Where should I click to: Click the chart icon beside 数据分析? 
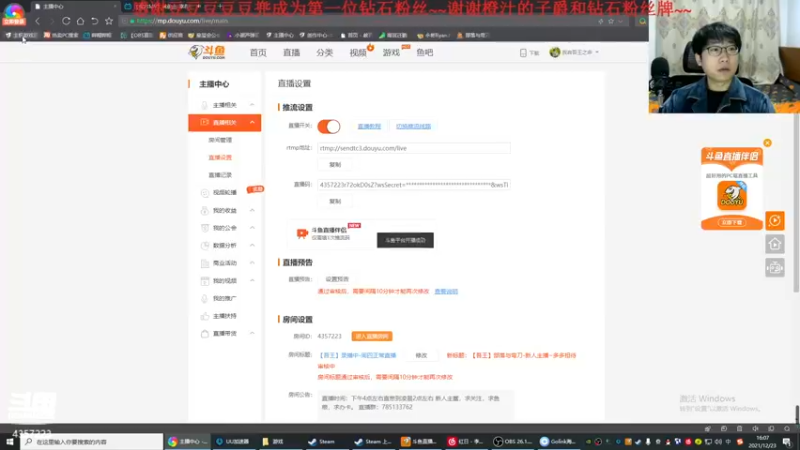[x=205, y=245]
